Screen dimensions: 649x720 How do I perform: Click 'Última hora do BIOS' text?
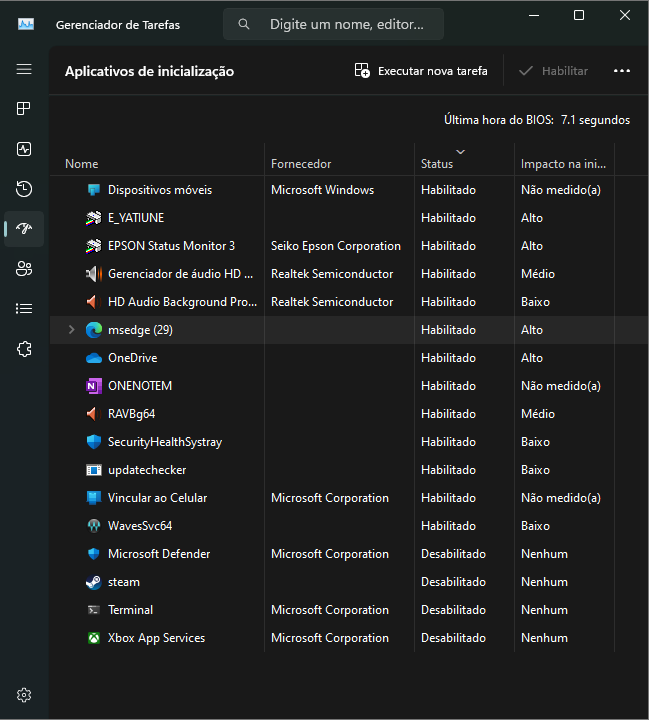pyautogui.click(x=499, y=120)
